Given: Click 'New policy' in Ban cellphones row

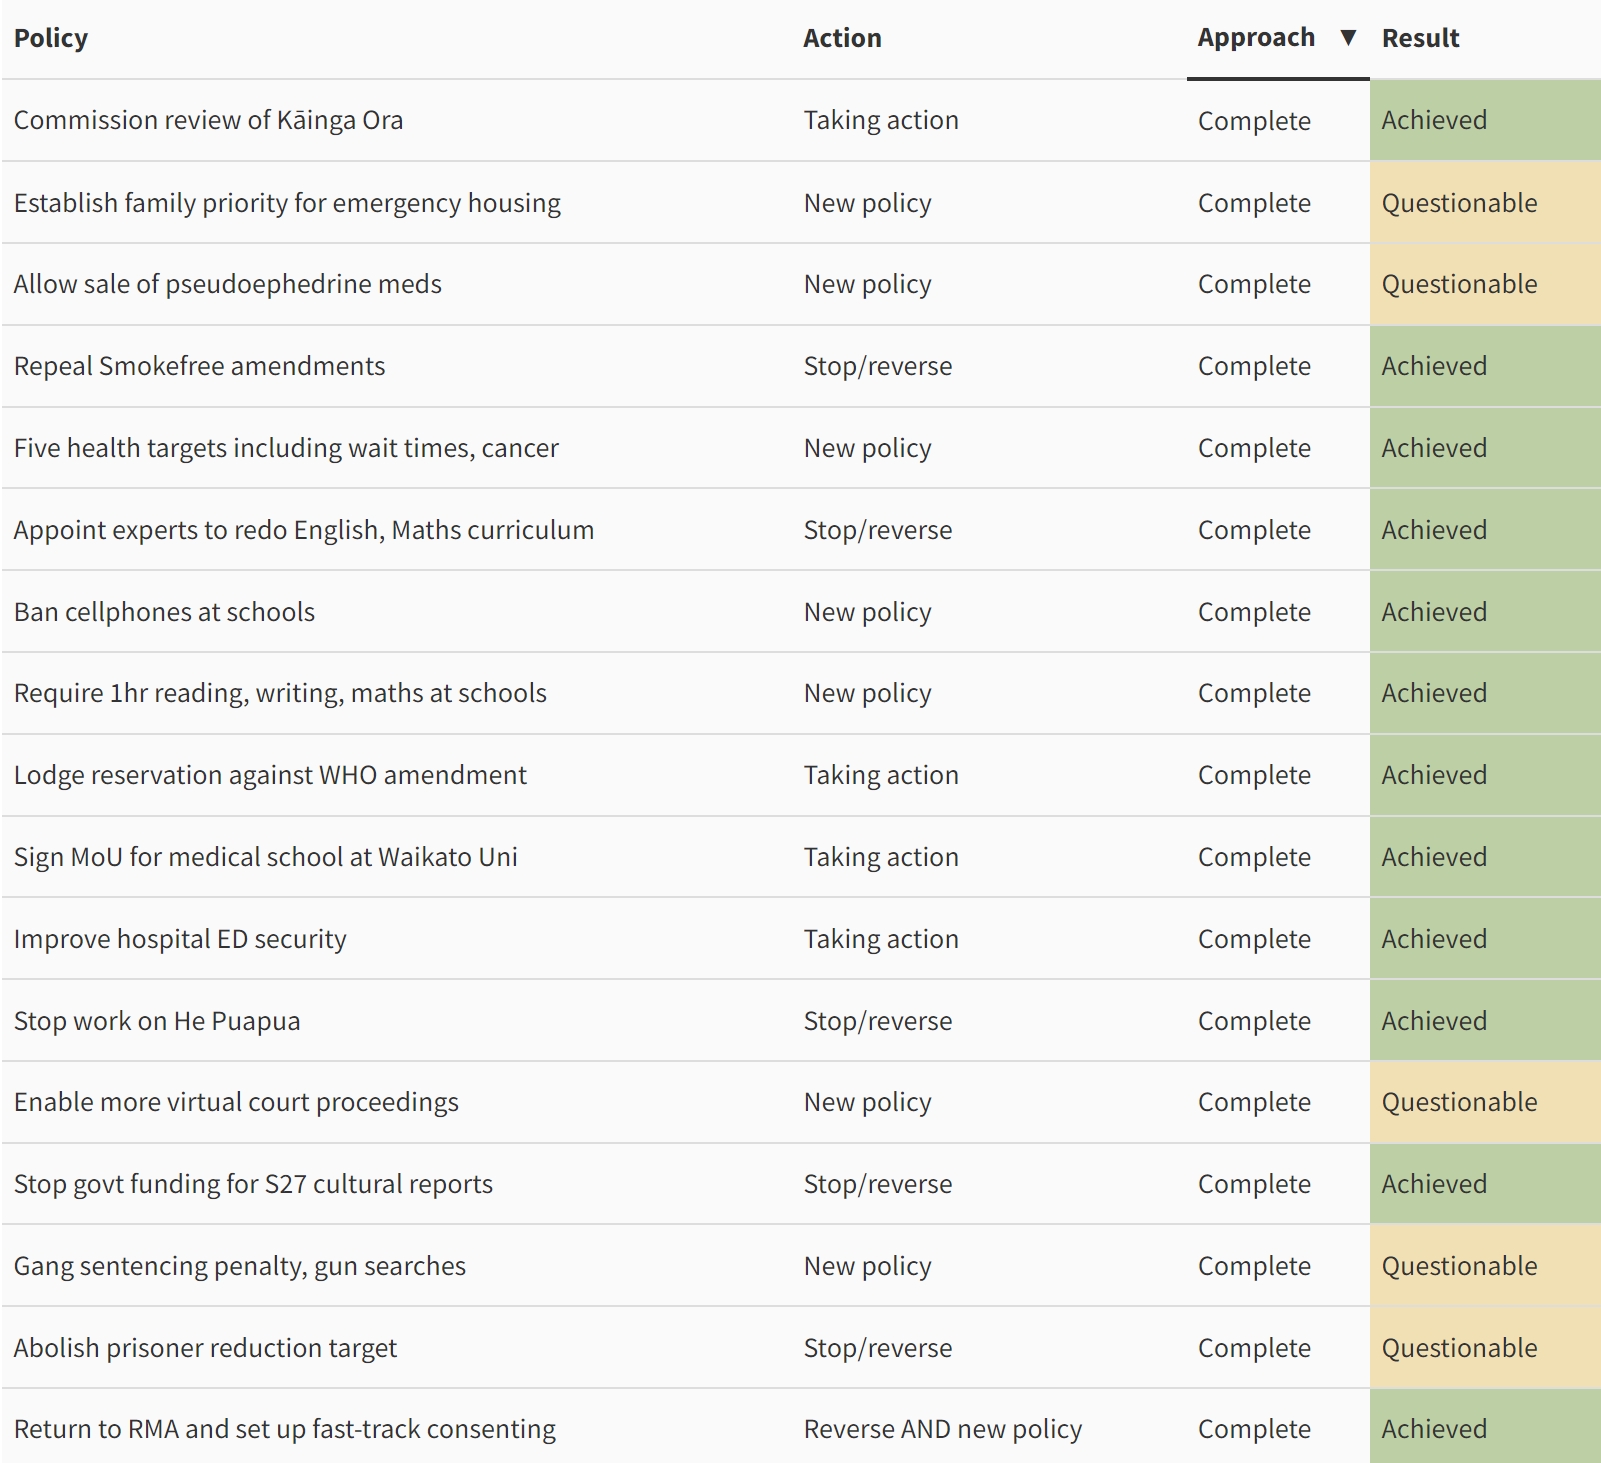Looking at the screenshot, I should [868, 612].
